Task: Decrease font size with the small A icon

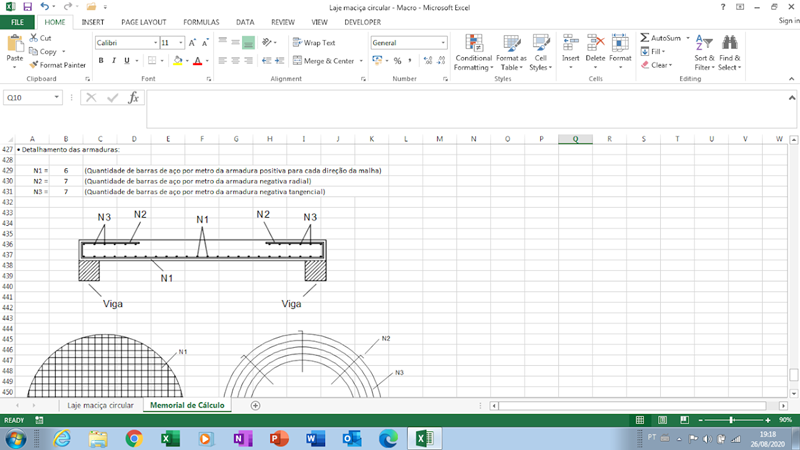Action: 205,43
